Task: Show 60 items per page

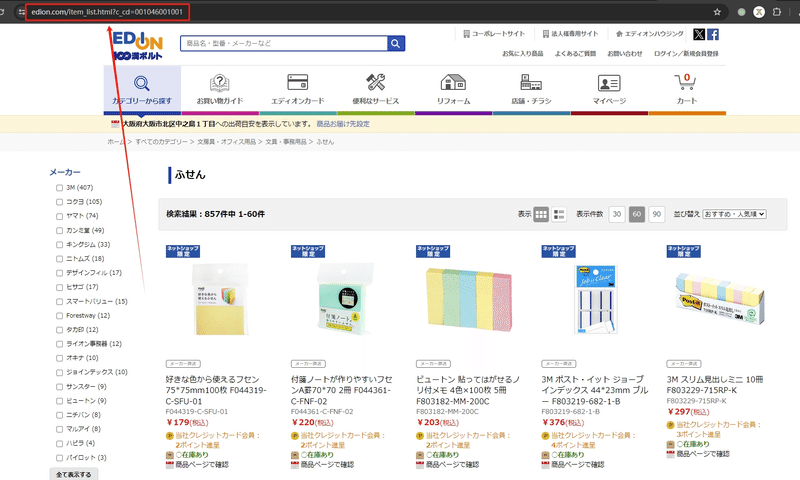Action: (637, 214)
